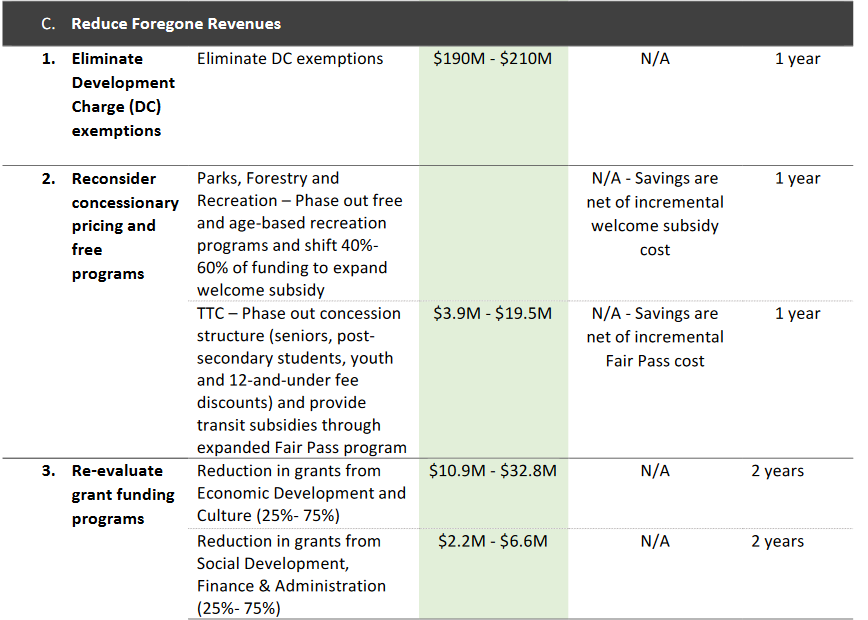
Task: Click the Economic Development and Culture grants description
Action: pos(300,493)
